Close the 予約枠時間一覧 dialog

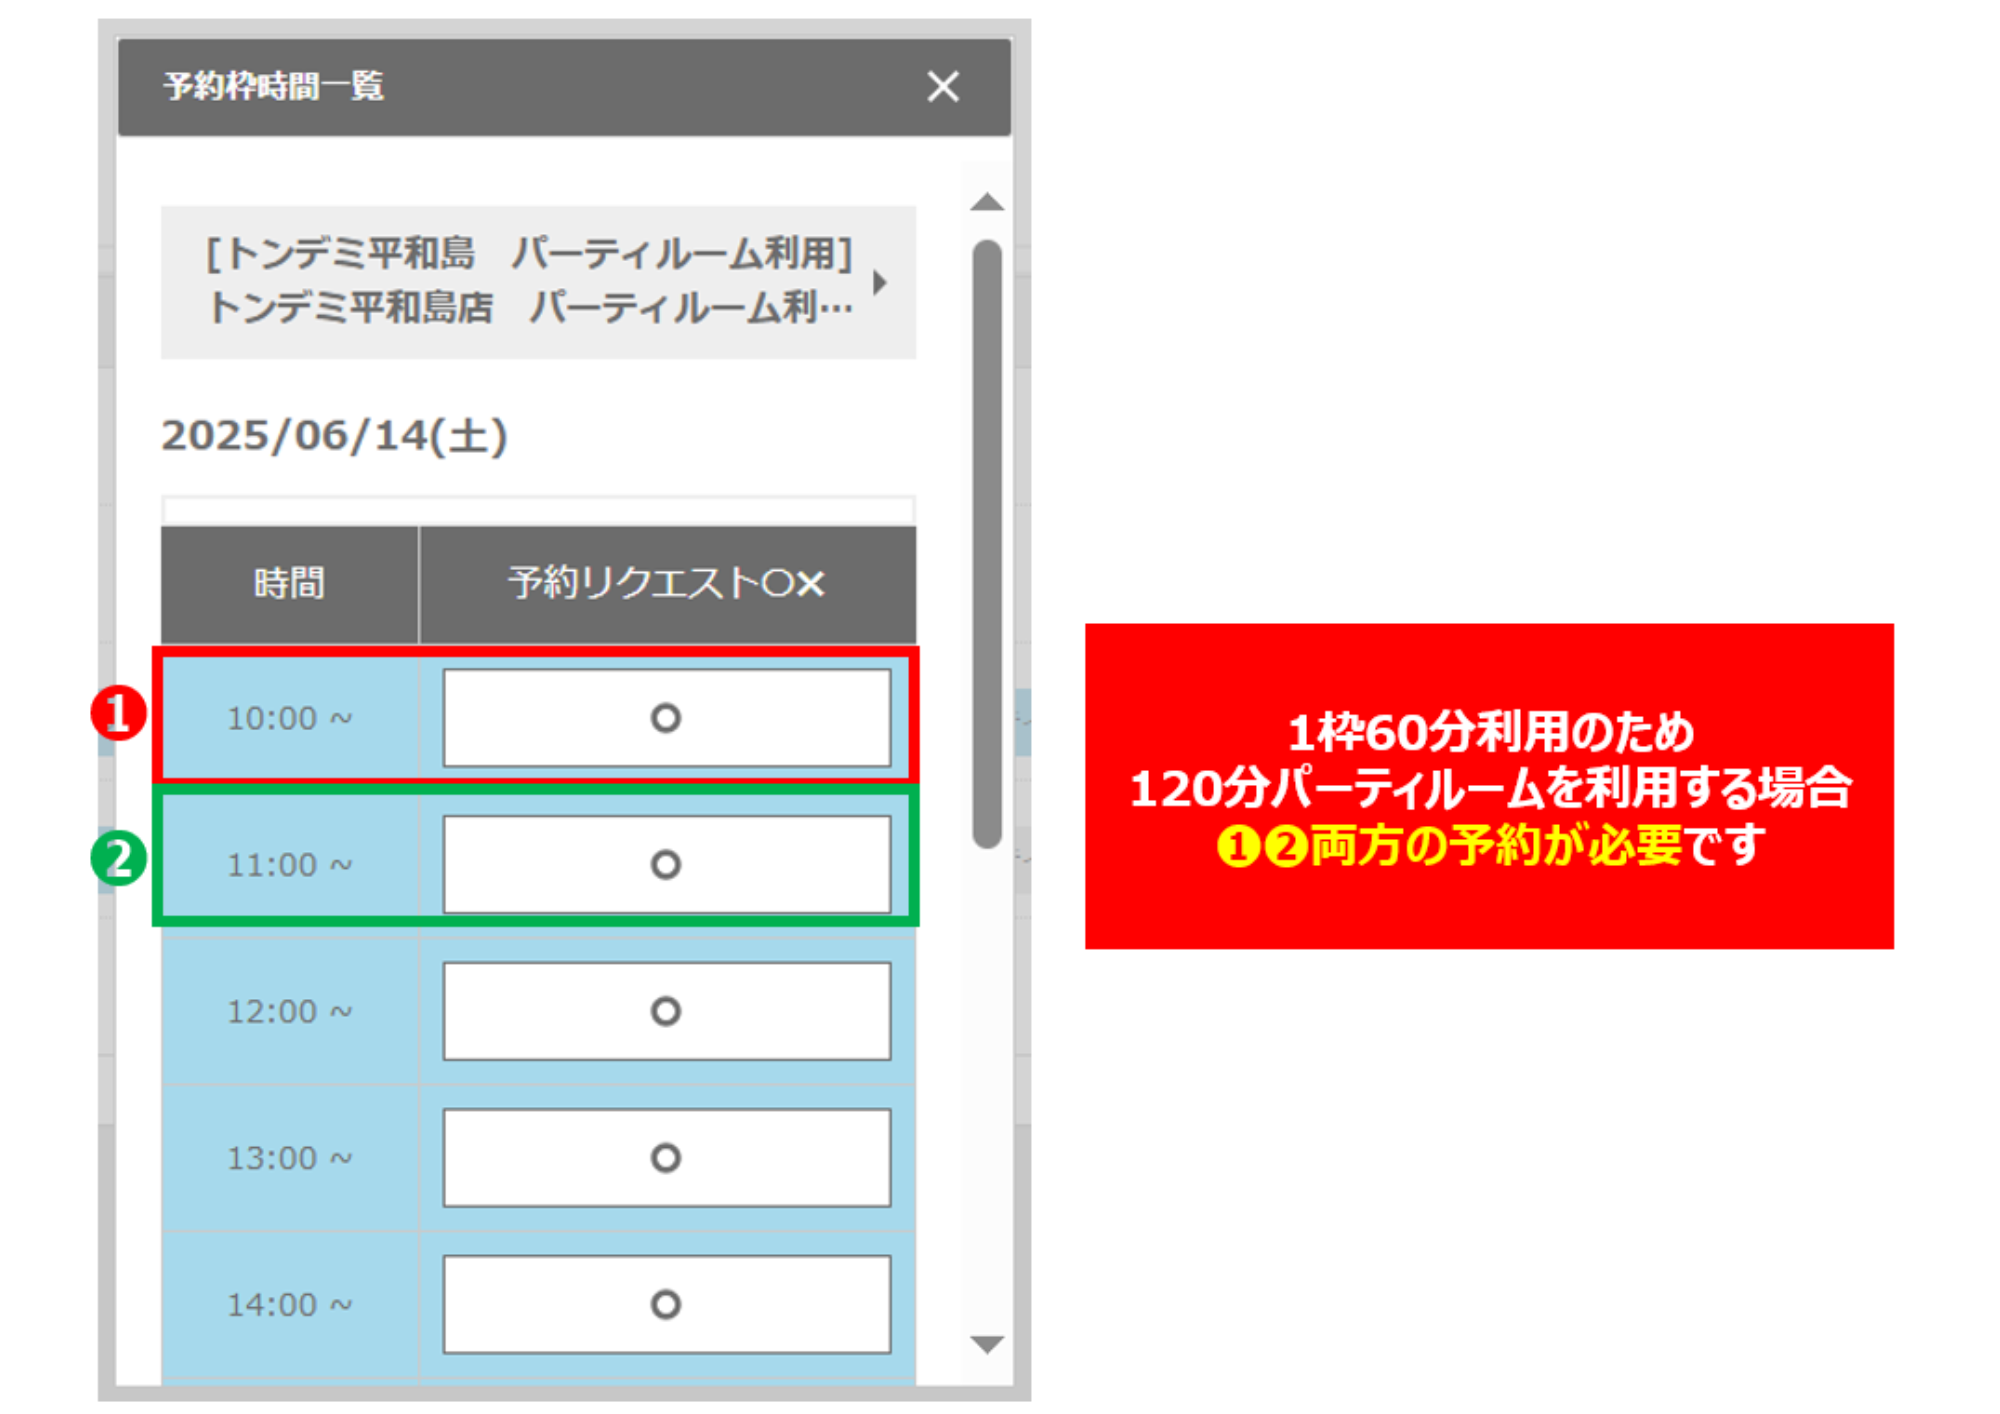click(x=942, y=86)
